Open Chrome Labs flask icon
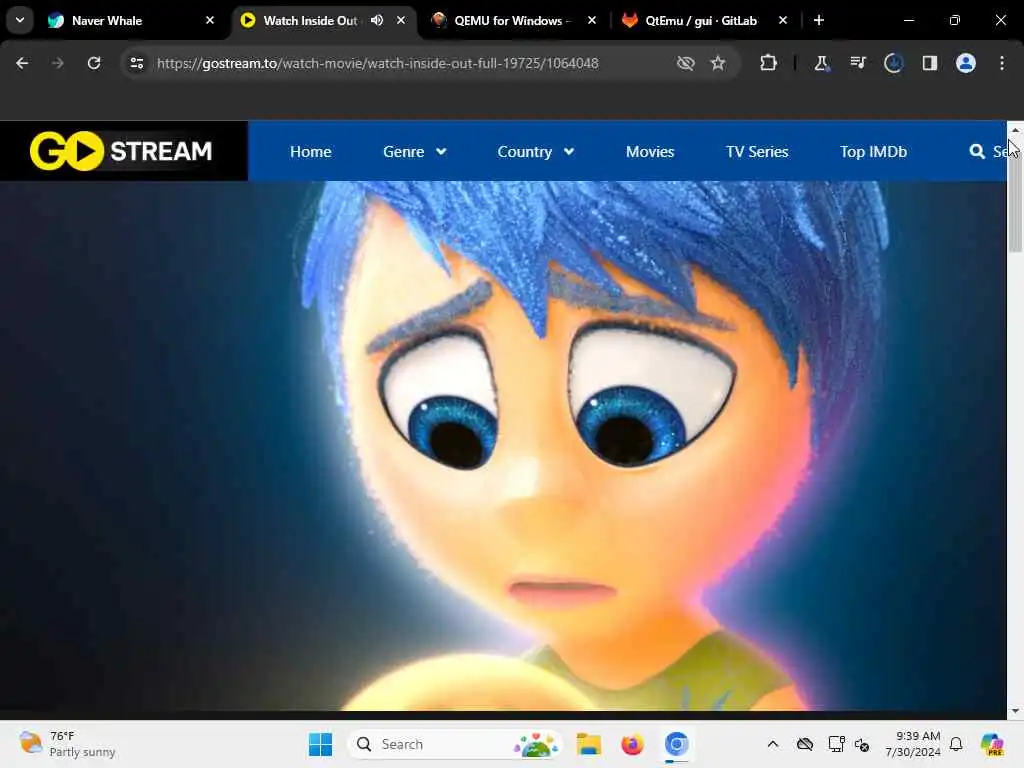The width and height of the screenshot is (1024, 768). (x=822, y=63)
